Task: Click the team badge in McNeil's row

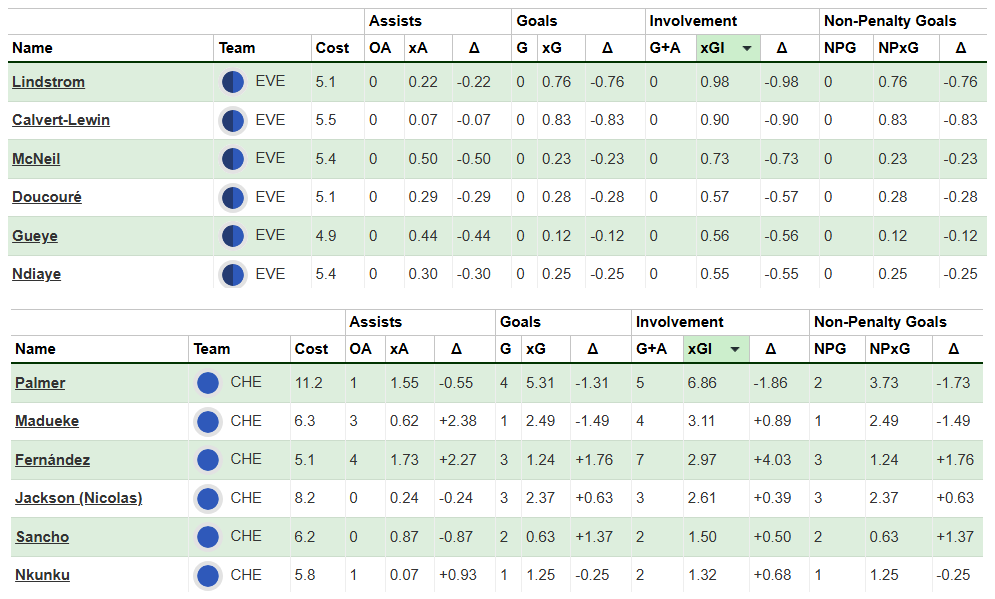Action: click(x=232, y=159)
